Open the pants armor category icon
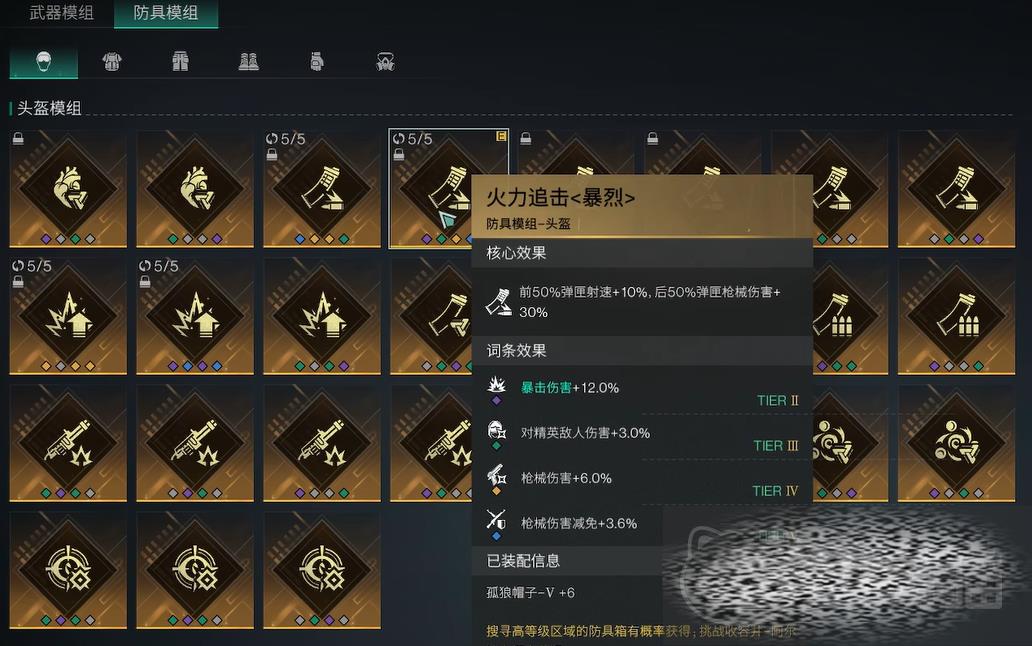The height and width of the screenshot is (646, 1032). point(180,62)
